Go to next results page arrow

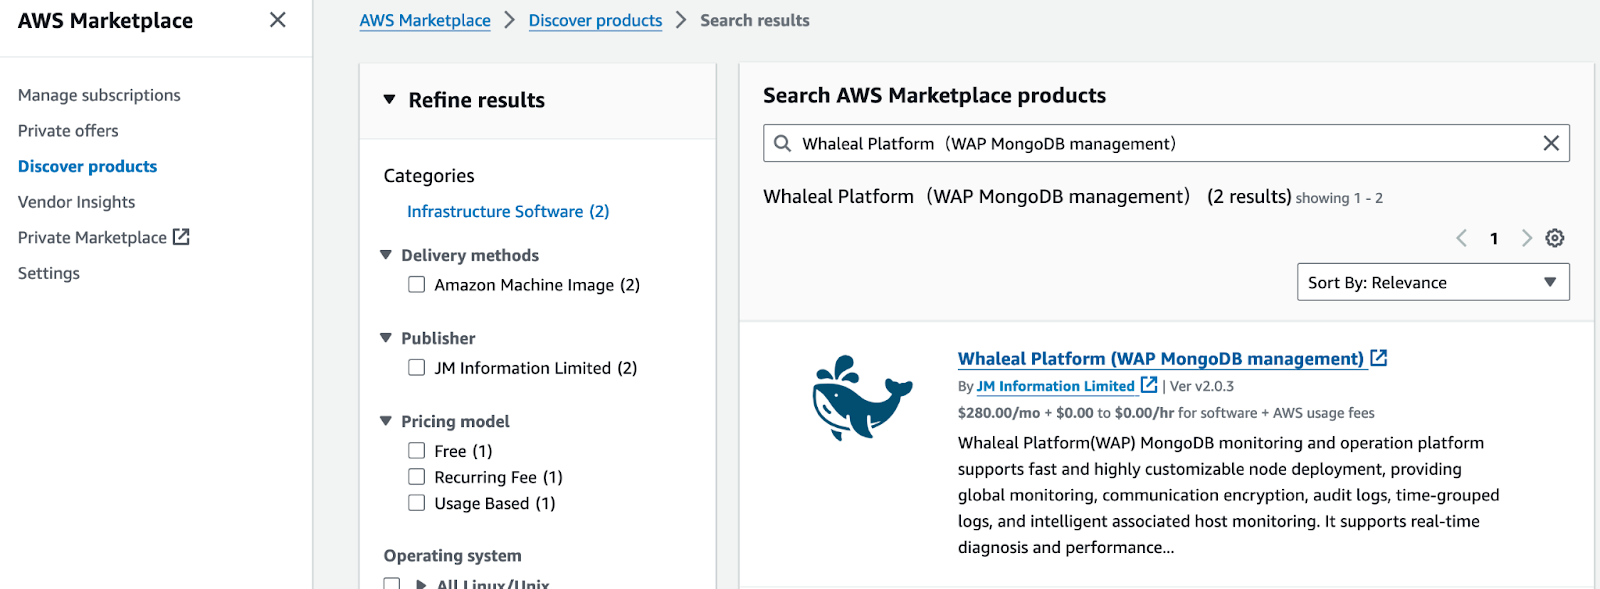coord(1526,238)
